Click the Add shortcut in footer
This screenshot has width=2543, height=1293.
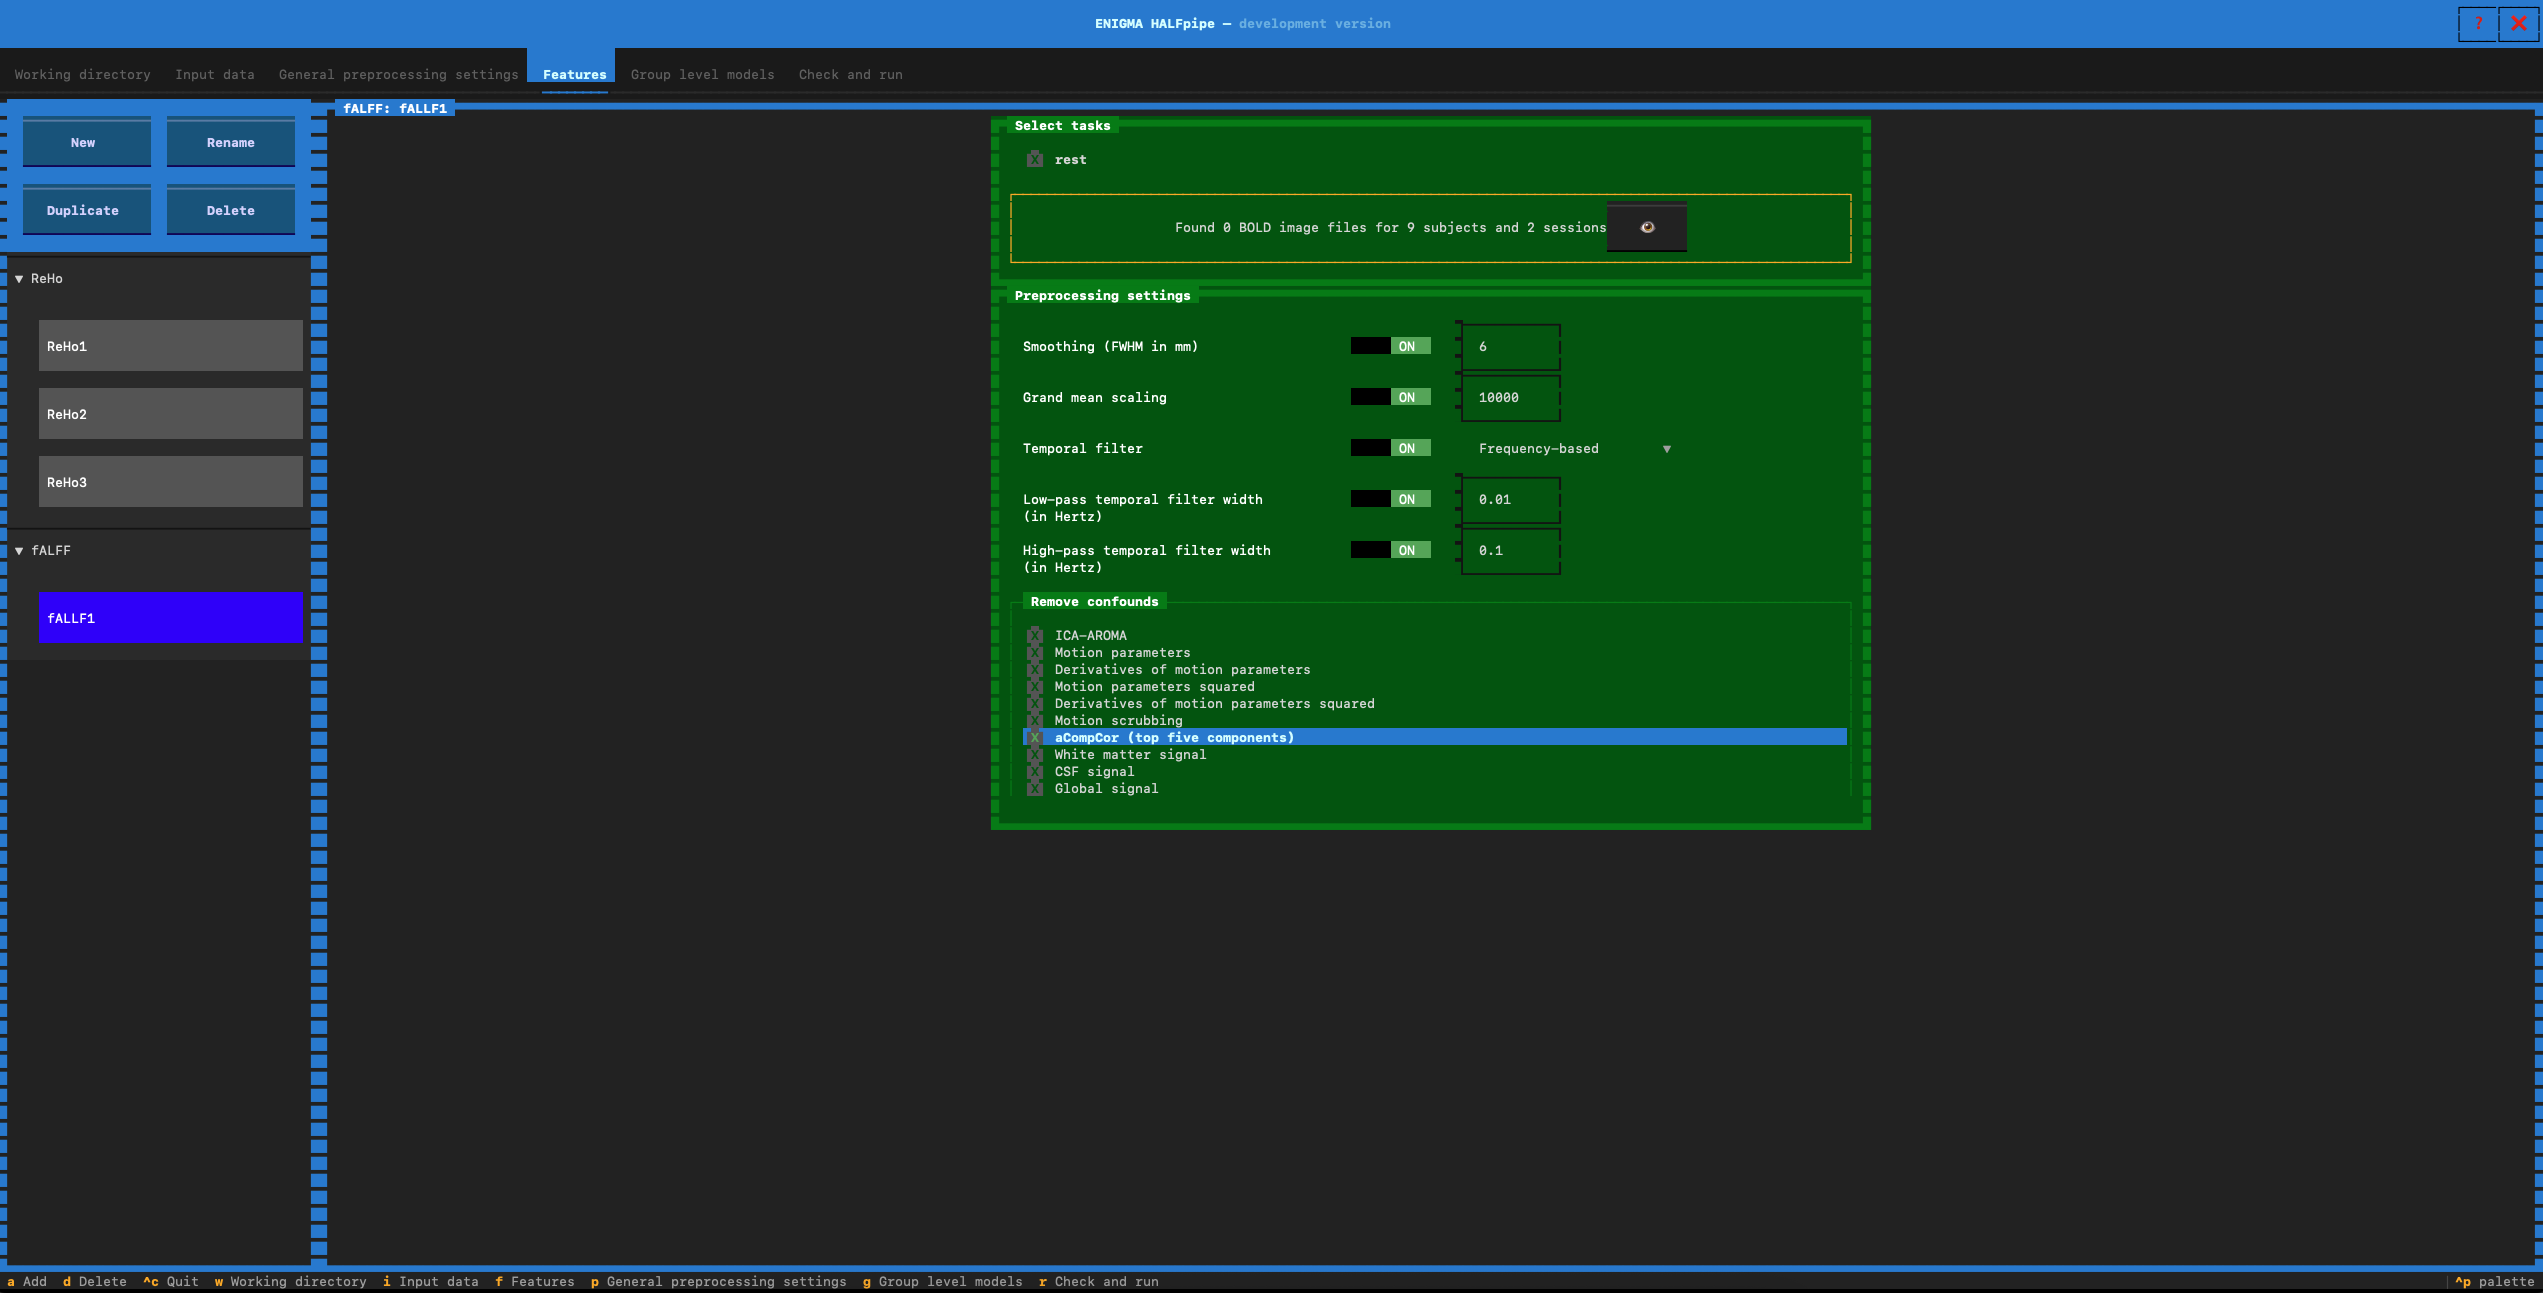click(27, 1281)
